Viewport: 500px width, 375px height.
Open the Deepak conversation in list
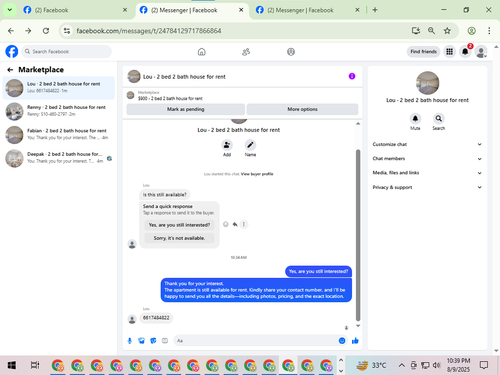point(59,158)
